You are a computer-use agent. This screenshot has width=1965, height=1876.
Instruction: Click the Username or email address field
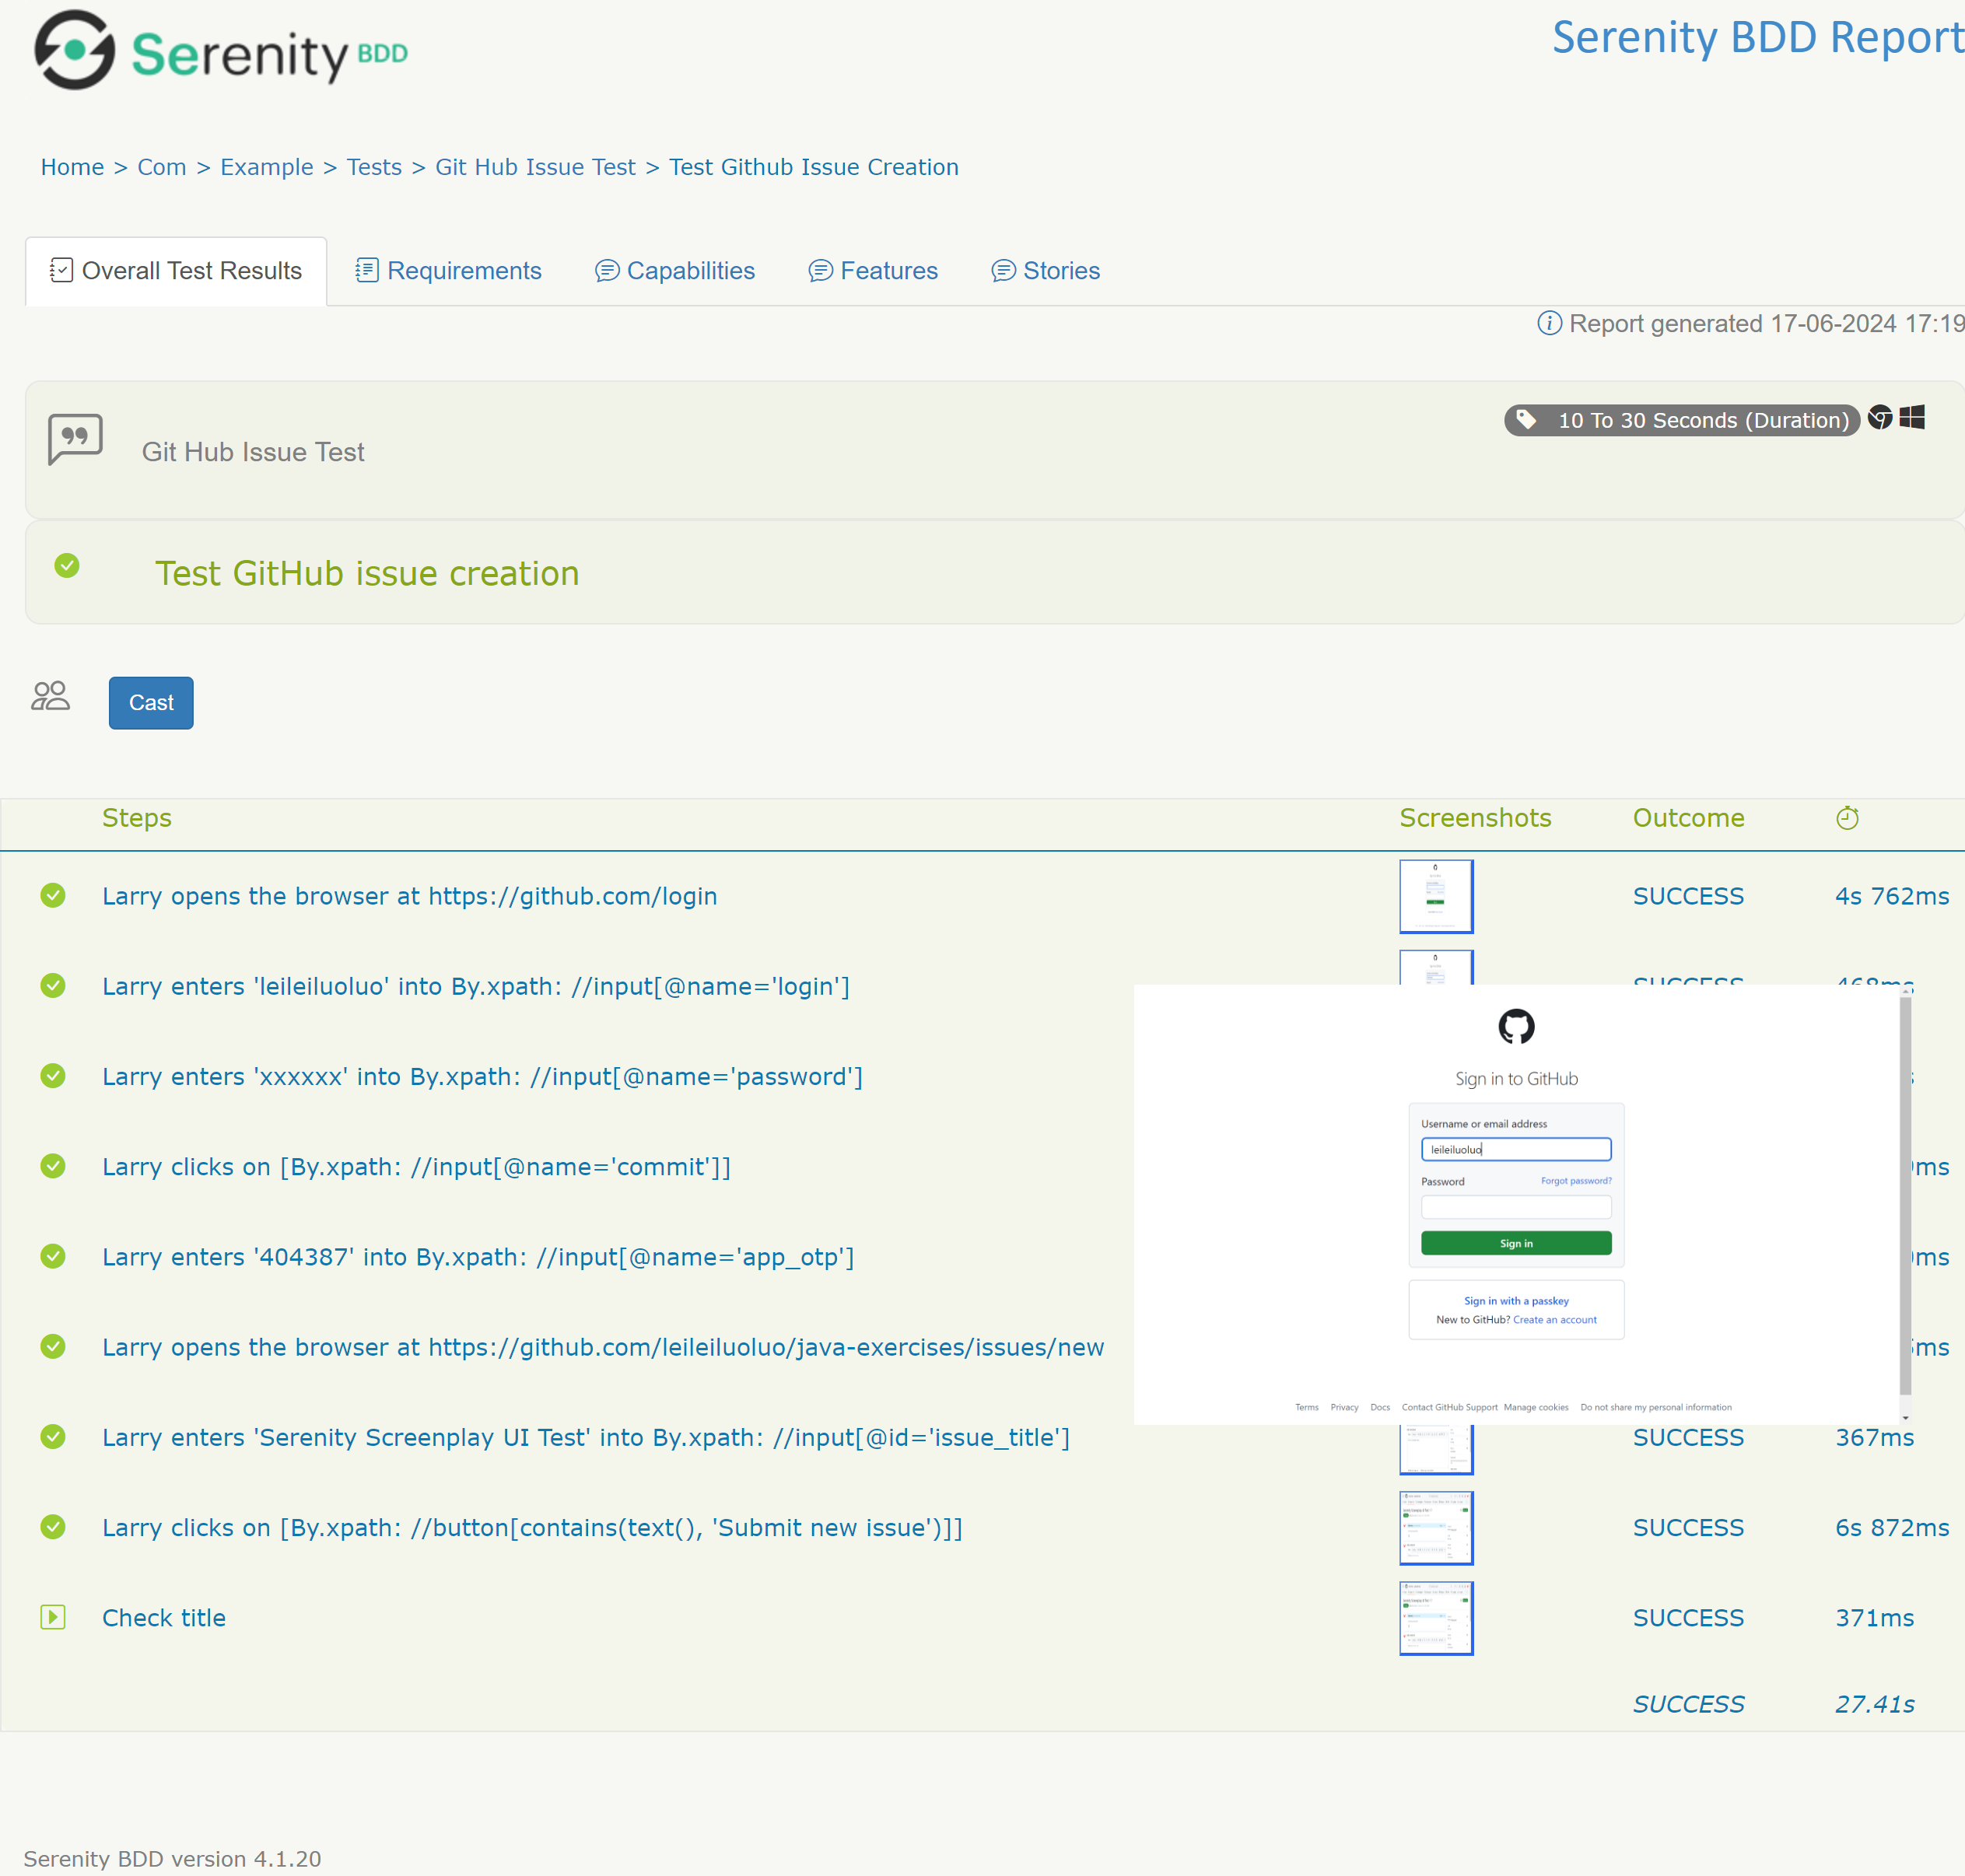[x=1516, y=1149]
